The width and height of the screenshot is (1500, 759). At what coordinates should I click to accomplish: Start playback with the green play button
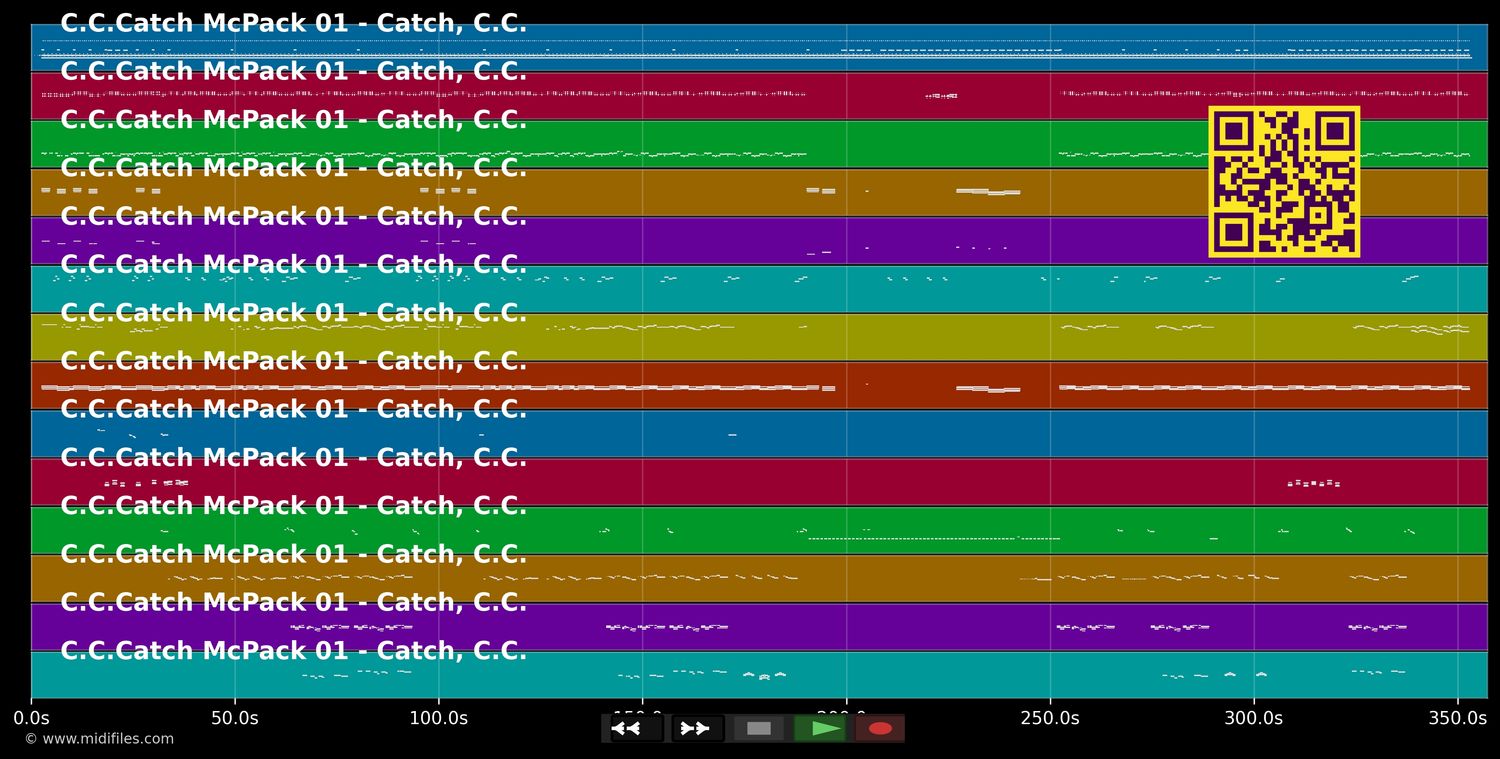click(820, 728)
